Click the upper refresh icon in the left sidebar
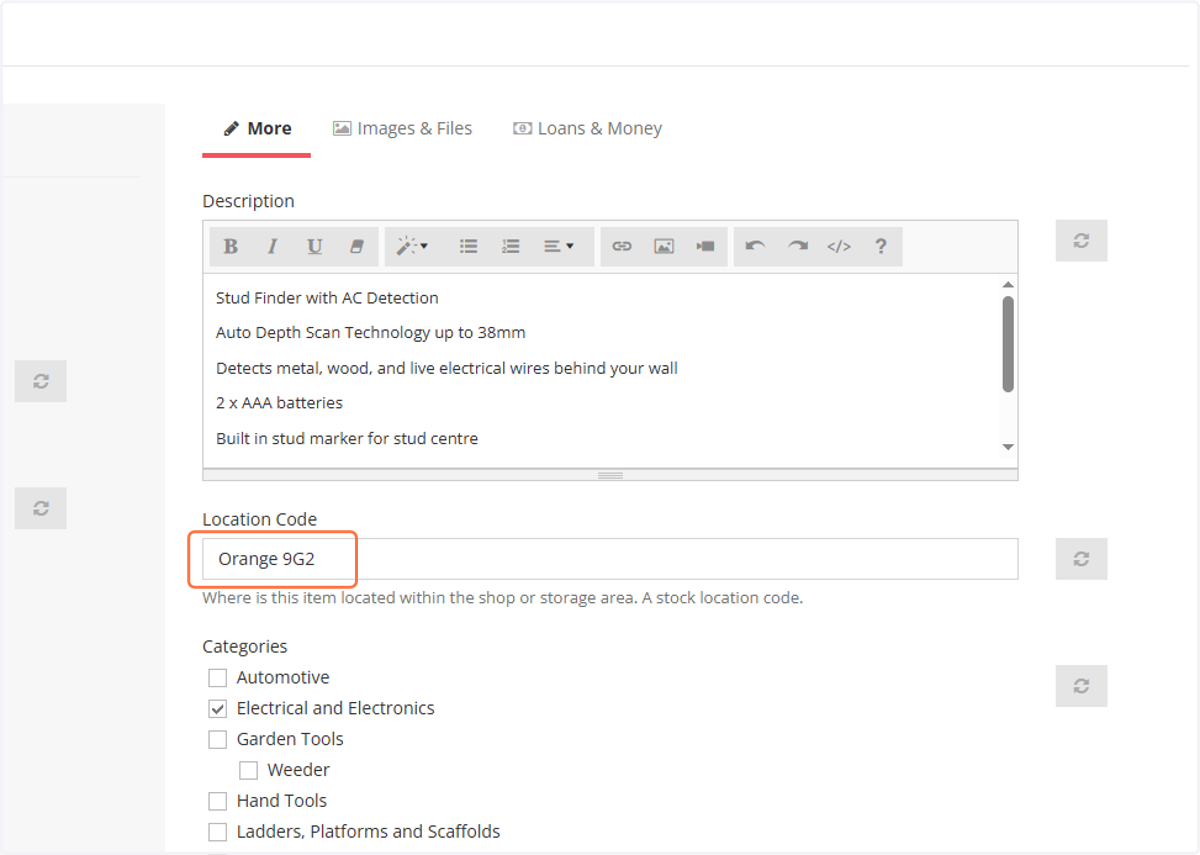The image size is (1200, 855). pyautogui.click(x=41, y=382)
